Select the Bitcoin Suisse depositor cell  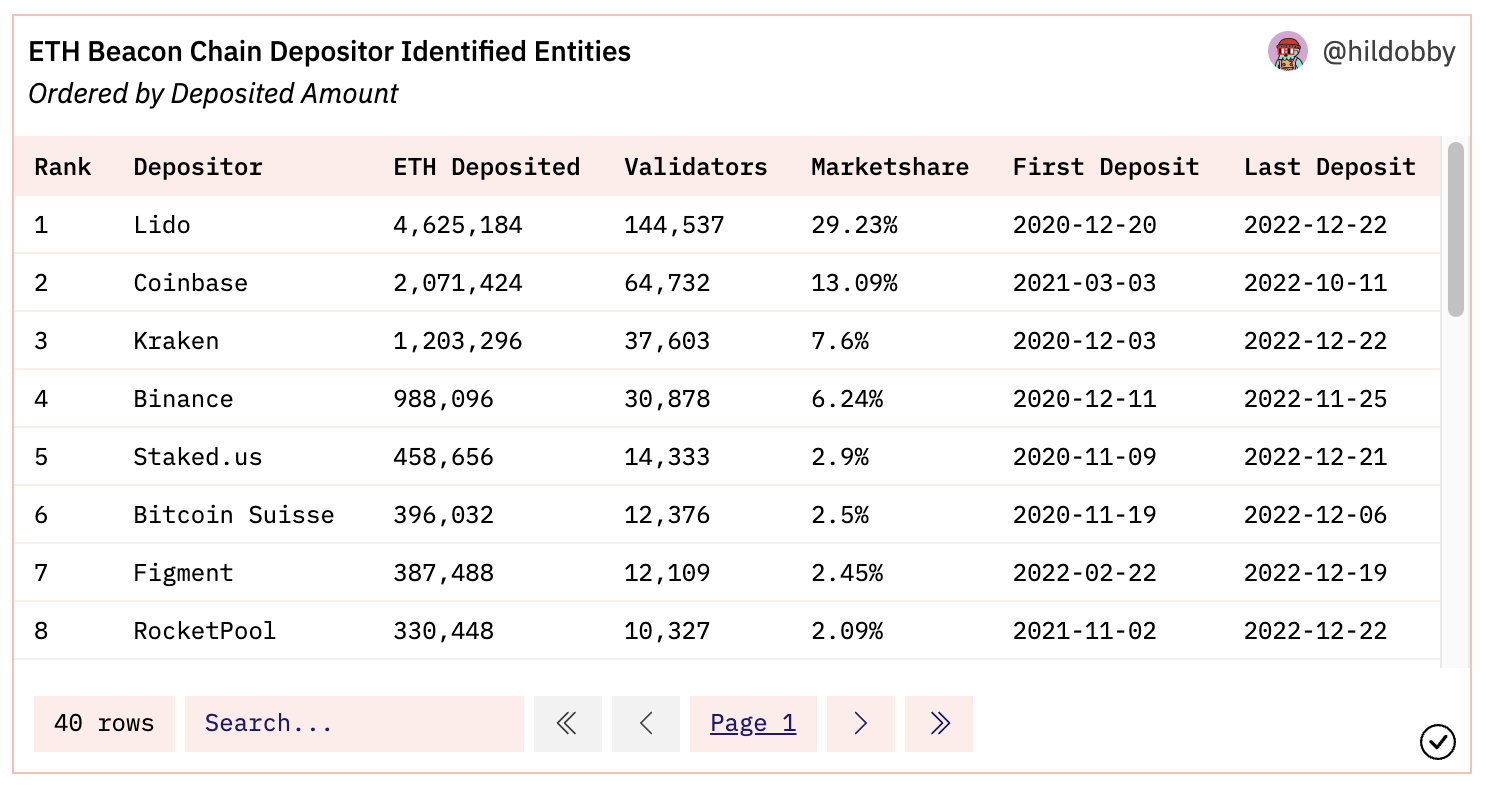coord(234,515)
